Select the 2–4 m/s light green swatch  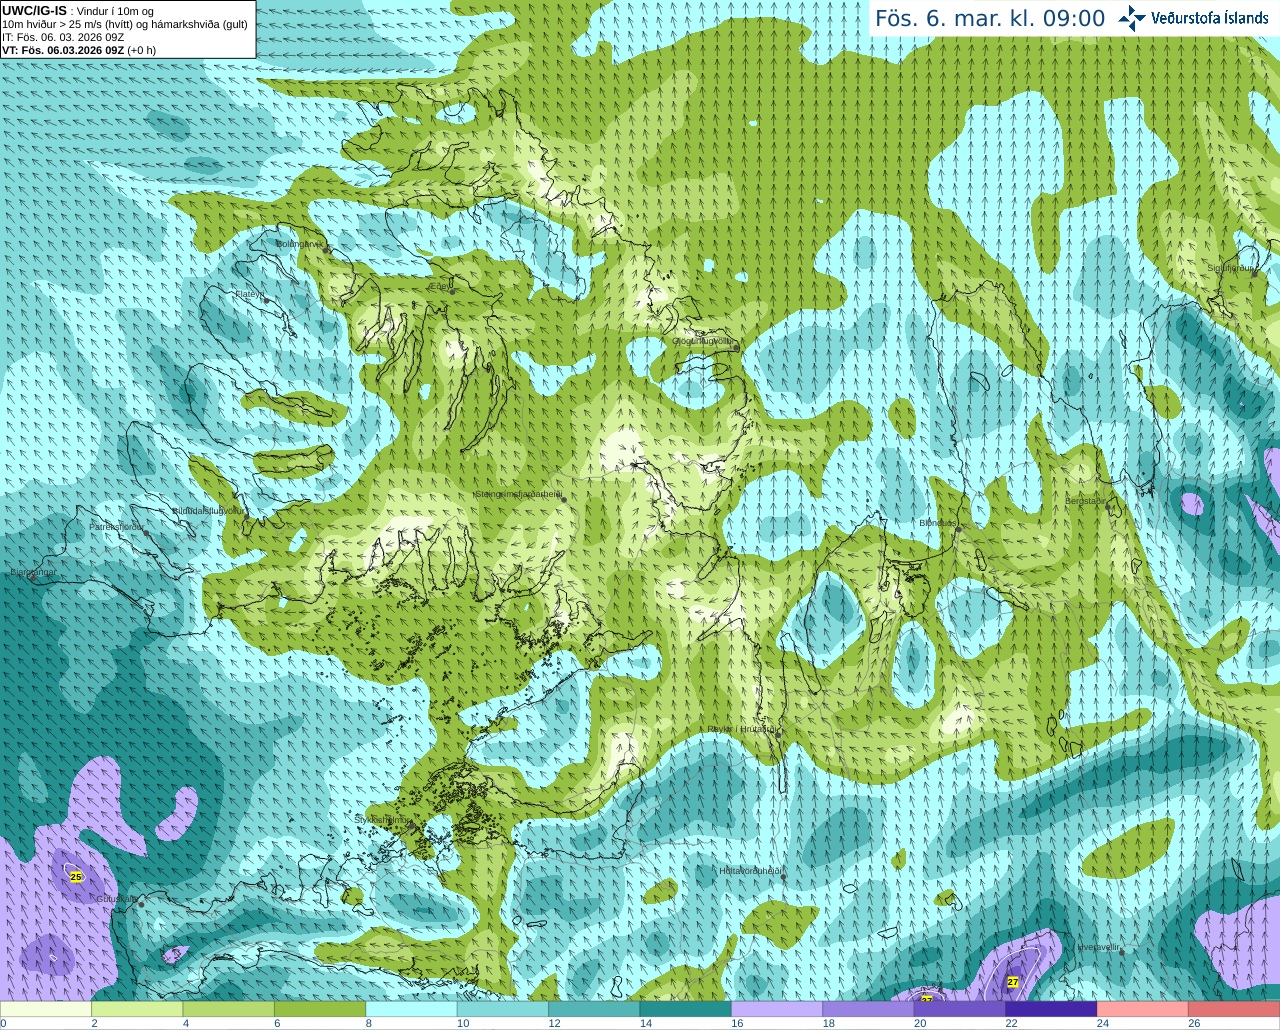coord(137,1009)
